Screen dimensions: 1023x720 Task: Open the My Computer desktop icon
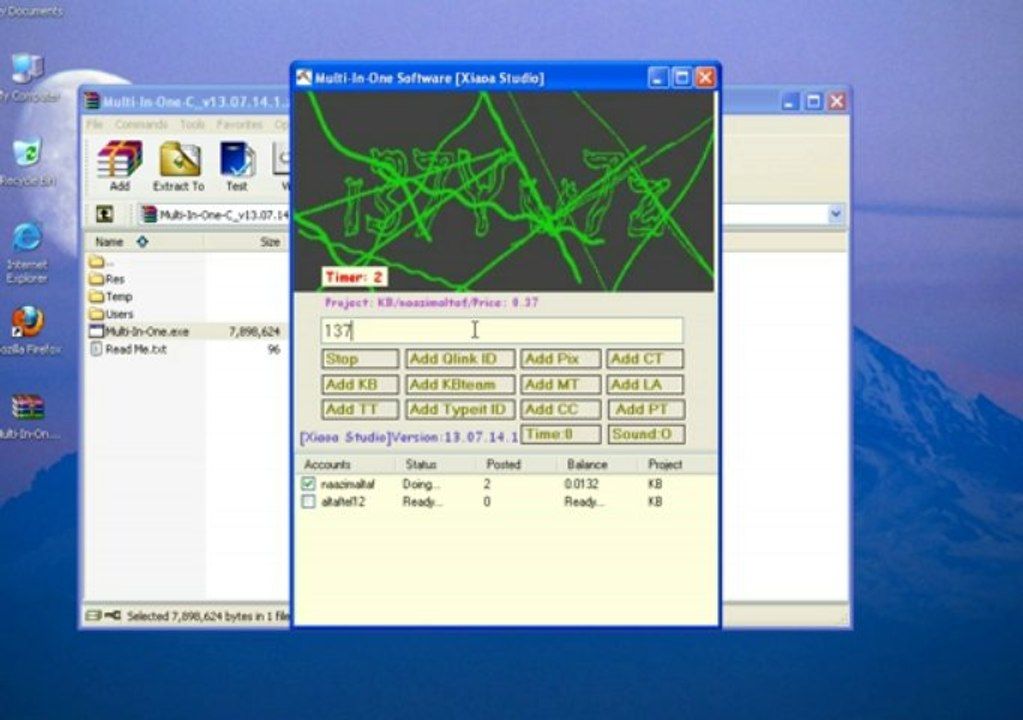click(27, 77)
